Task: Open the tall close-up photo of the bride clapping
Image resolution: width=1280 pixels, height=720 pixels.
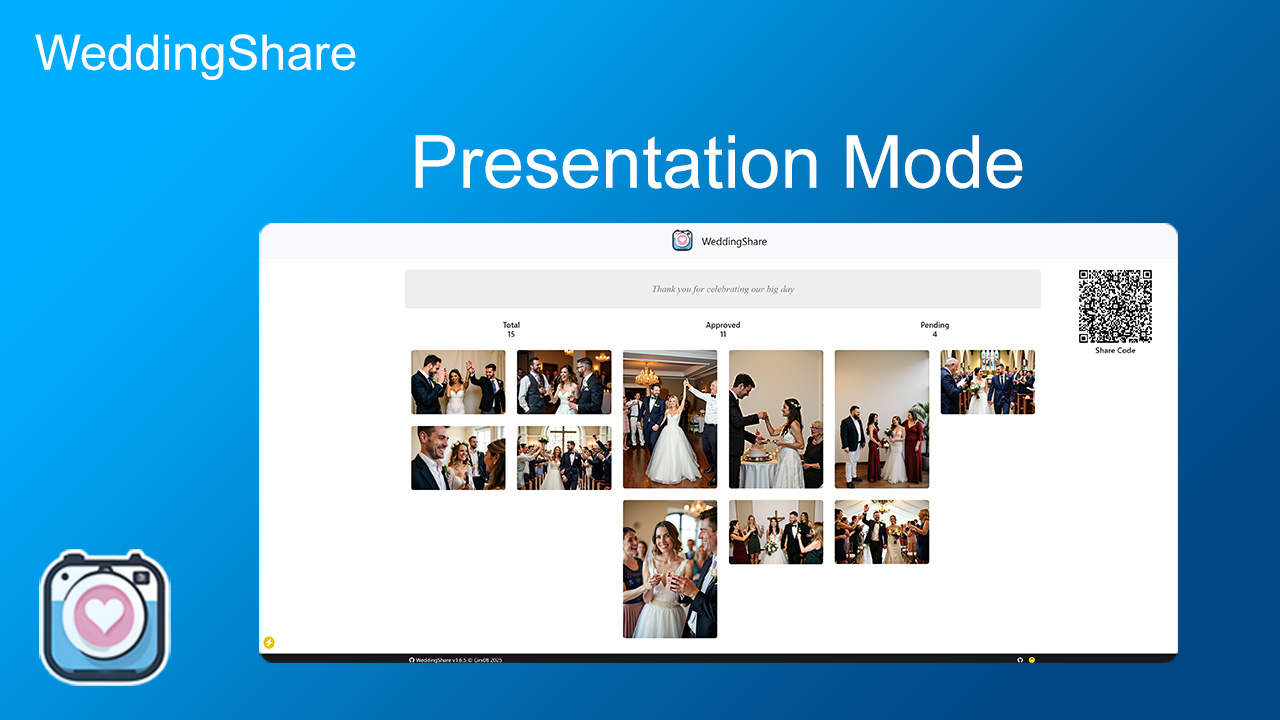Action: 670,569
